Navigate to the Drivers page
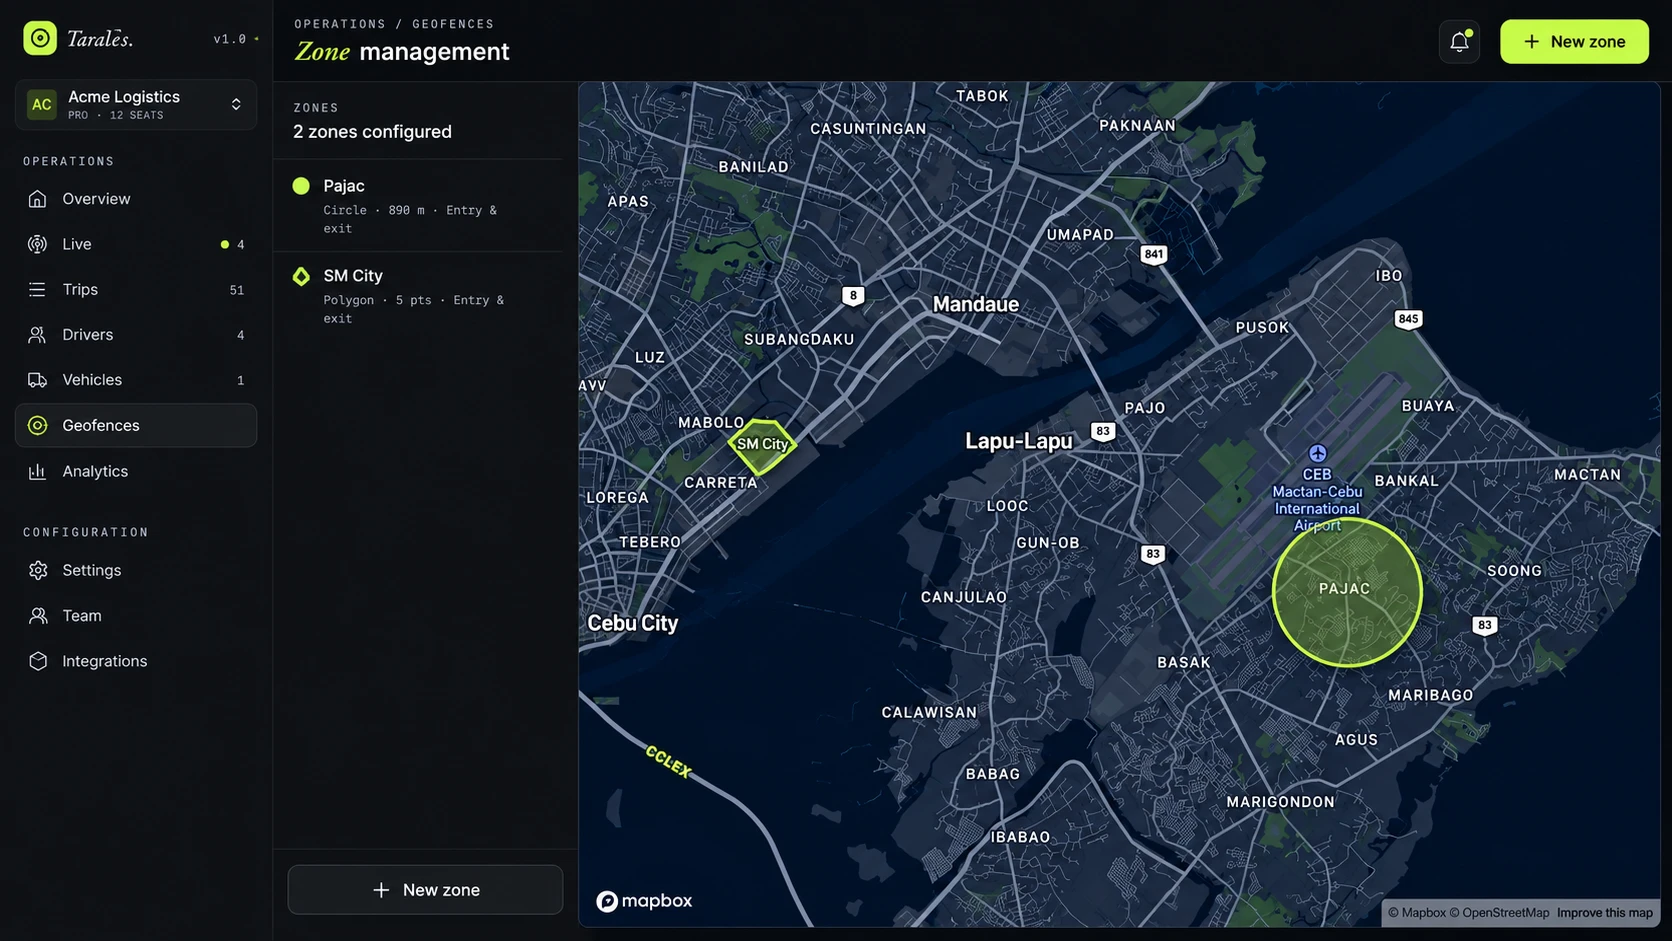The image size is (1672, 941). [136, 335]
